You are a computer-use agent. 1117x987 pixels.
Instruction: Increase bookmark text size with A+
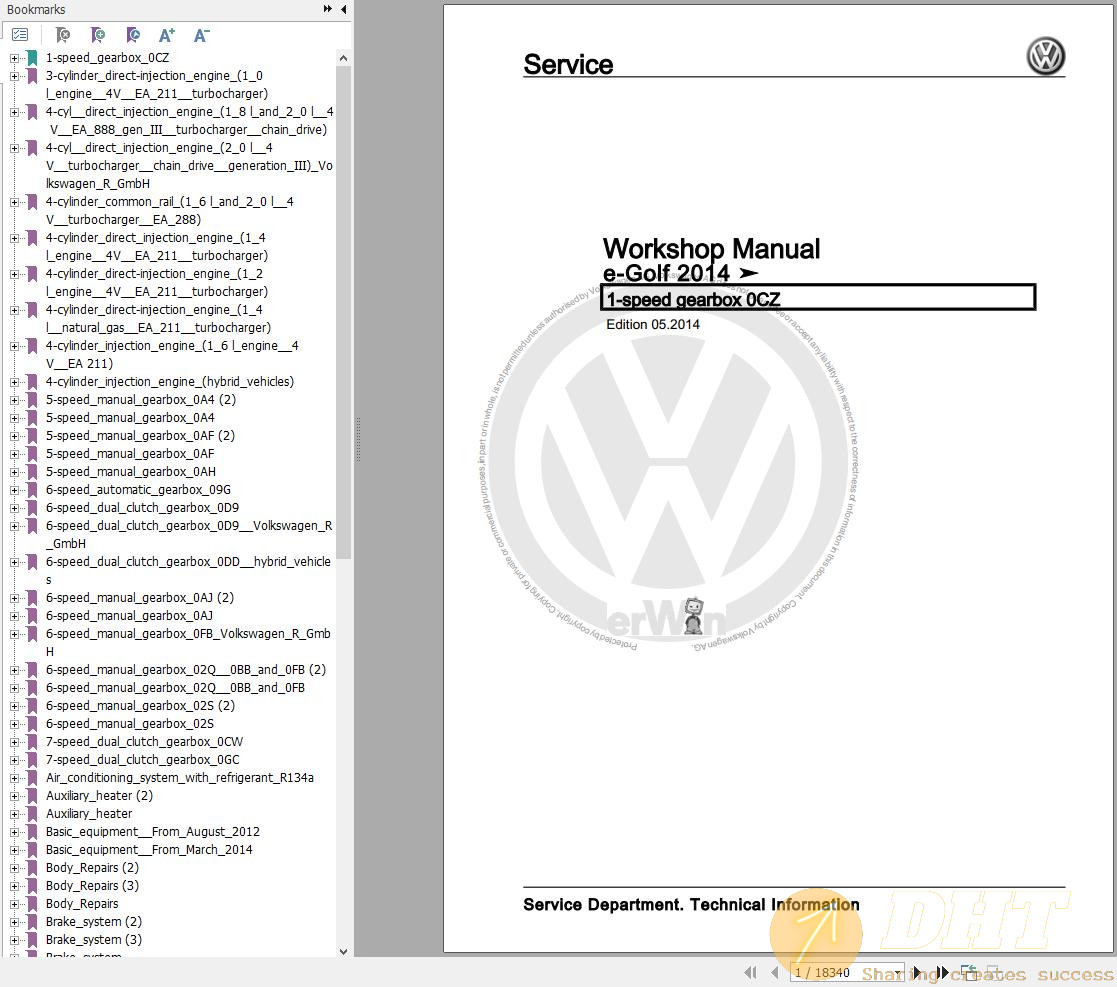click(167, 35)
